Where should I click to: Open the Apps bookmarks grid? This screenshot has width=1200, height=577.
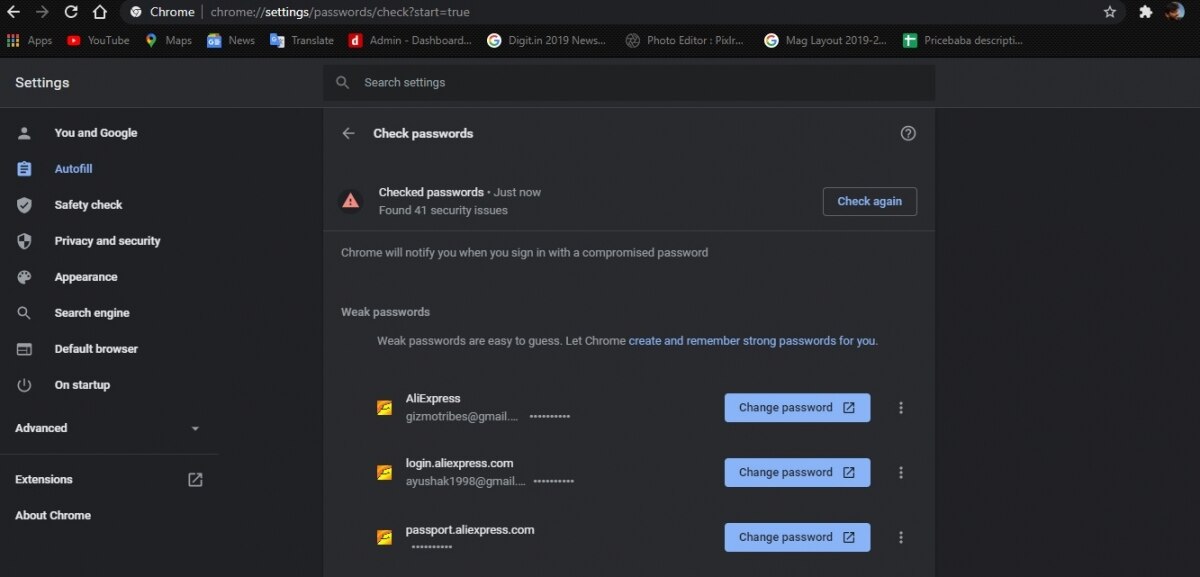(29, 41)
